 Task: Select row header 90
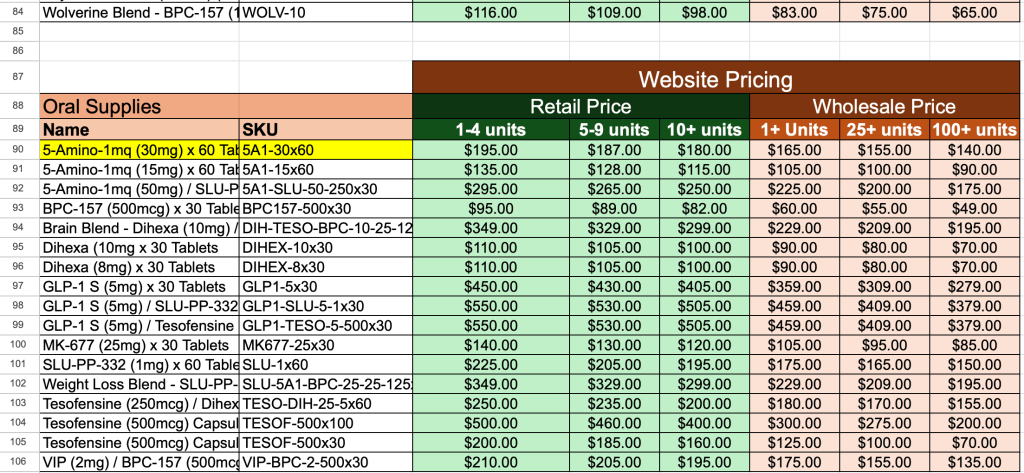(19, 149)
